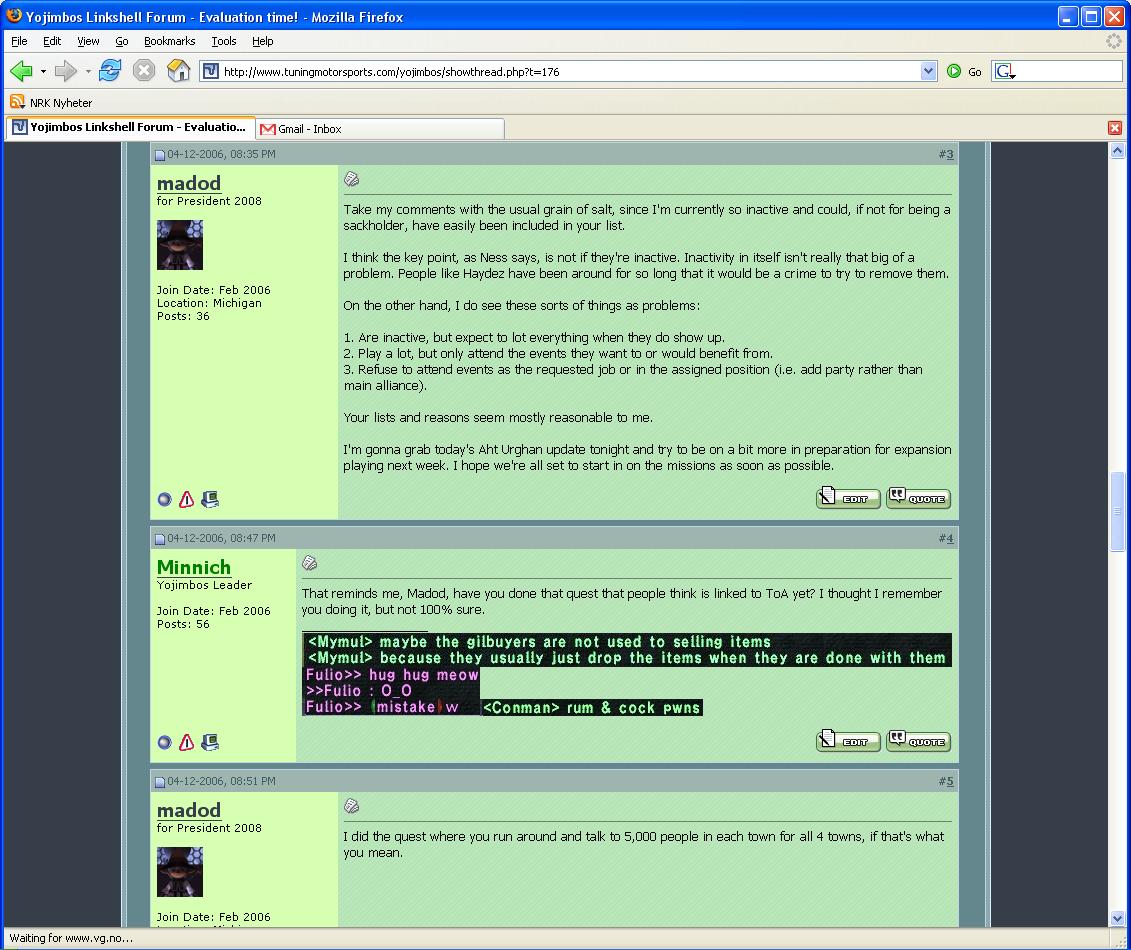Click IP address icon under madod's first post
1131x950 pixels.
coord(210,500)
